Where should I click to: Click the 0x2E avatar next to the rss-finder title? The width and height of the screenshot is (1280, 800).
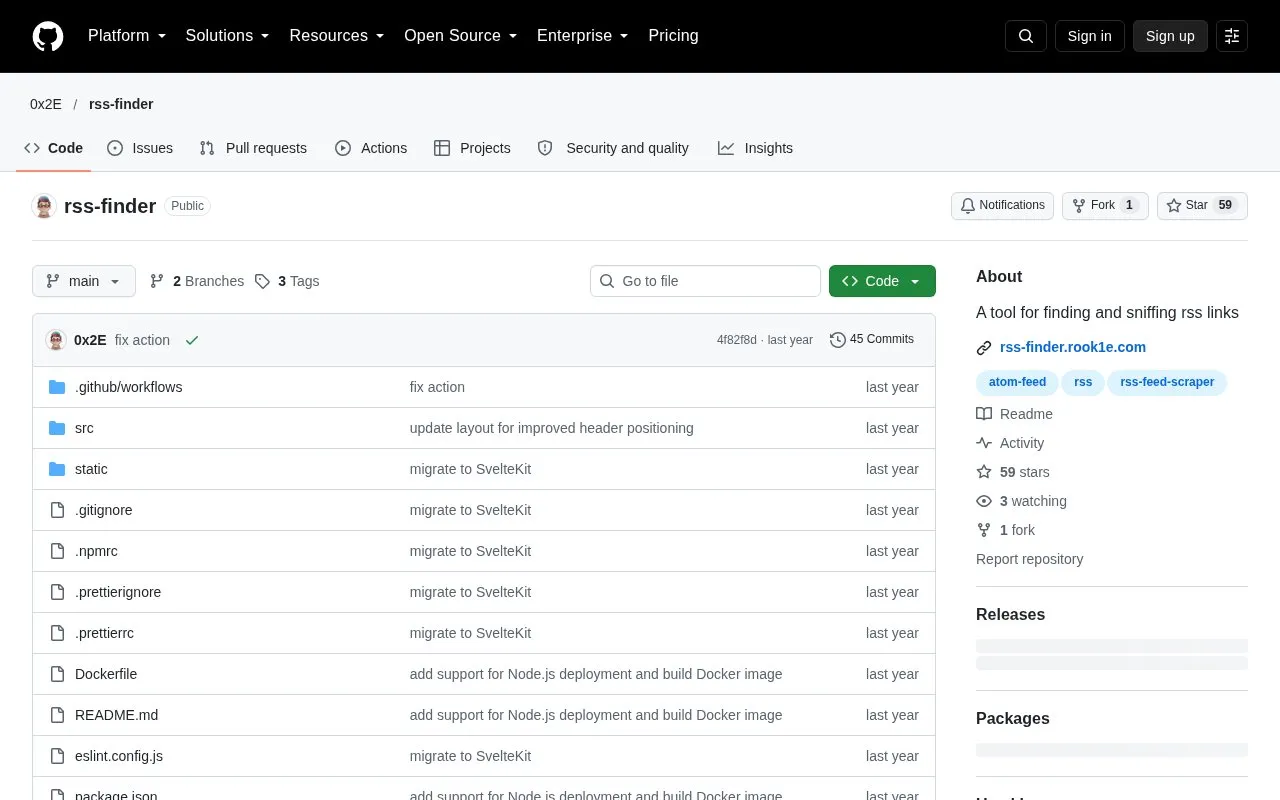(44, 206)
